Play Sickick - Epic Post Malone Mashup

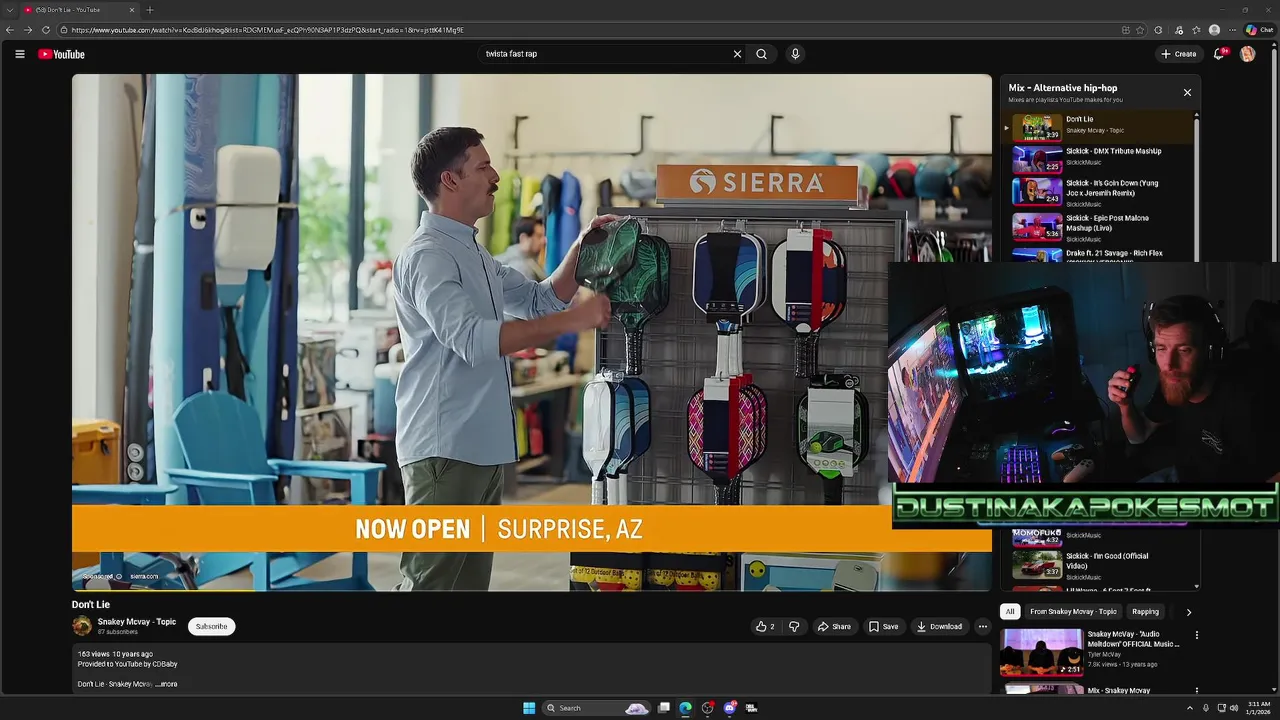[1100, 227]
